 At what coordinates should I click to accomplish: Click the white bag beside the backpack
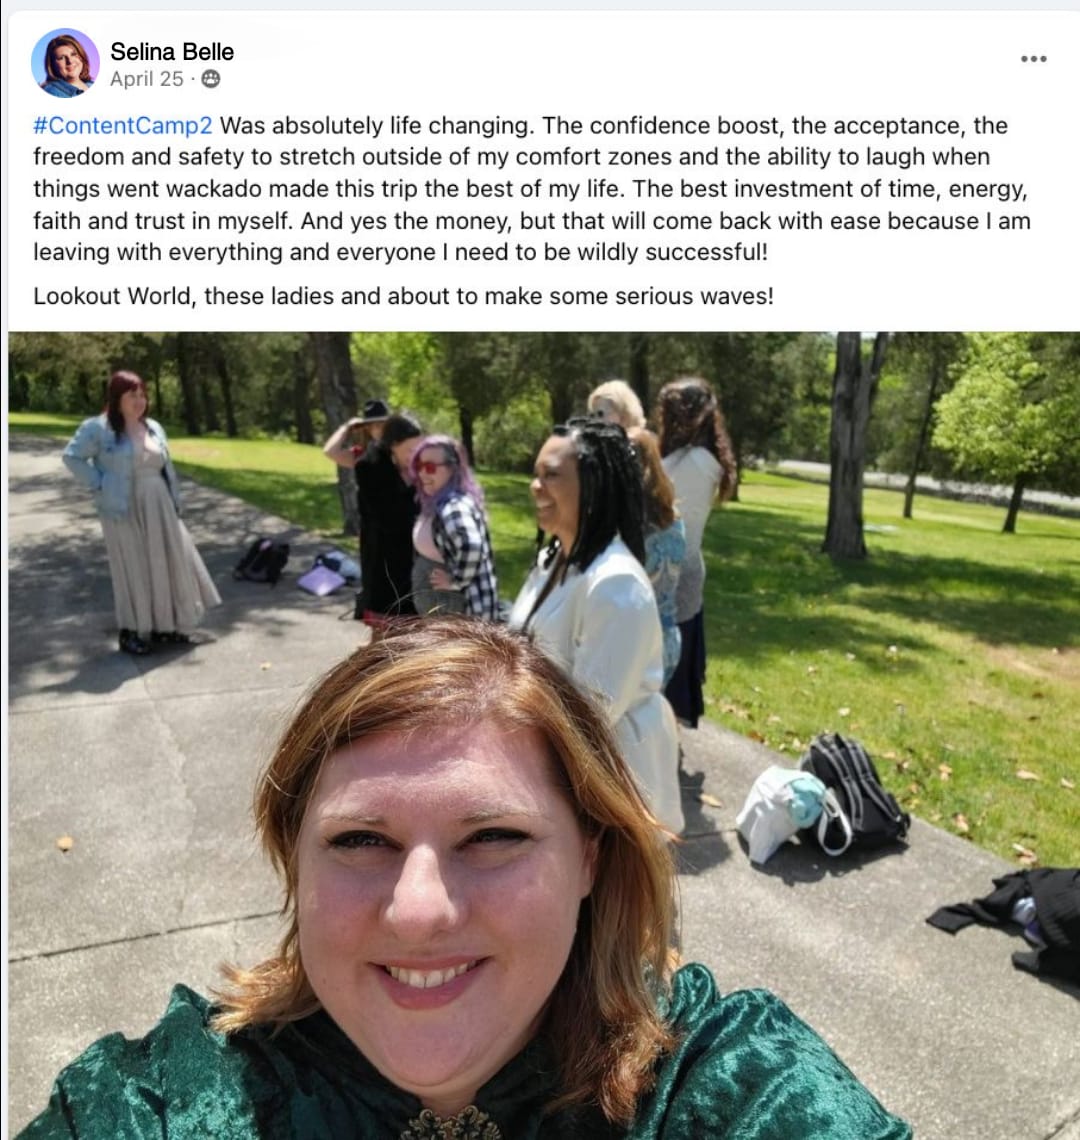point(789,813)
